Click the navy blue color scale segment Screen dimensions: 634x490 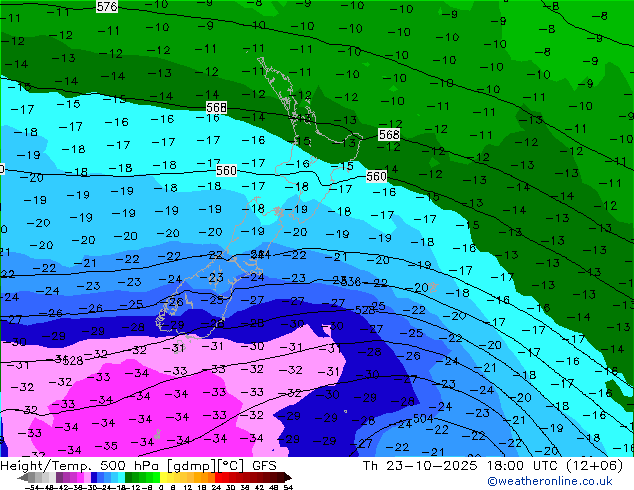[x=94, y=477]
